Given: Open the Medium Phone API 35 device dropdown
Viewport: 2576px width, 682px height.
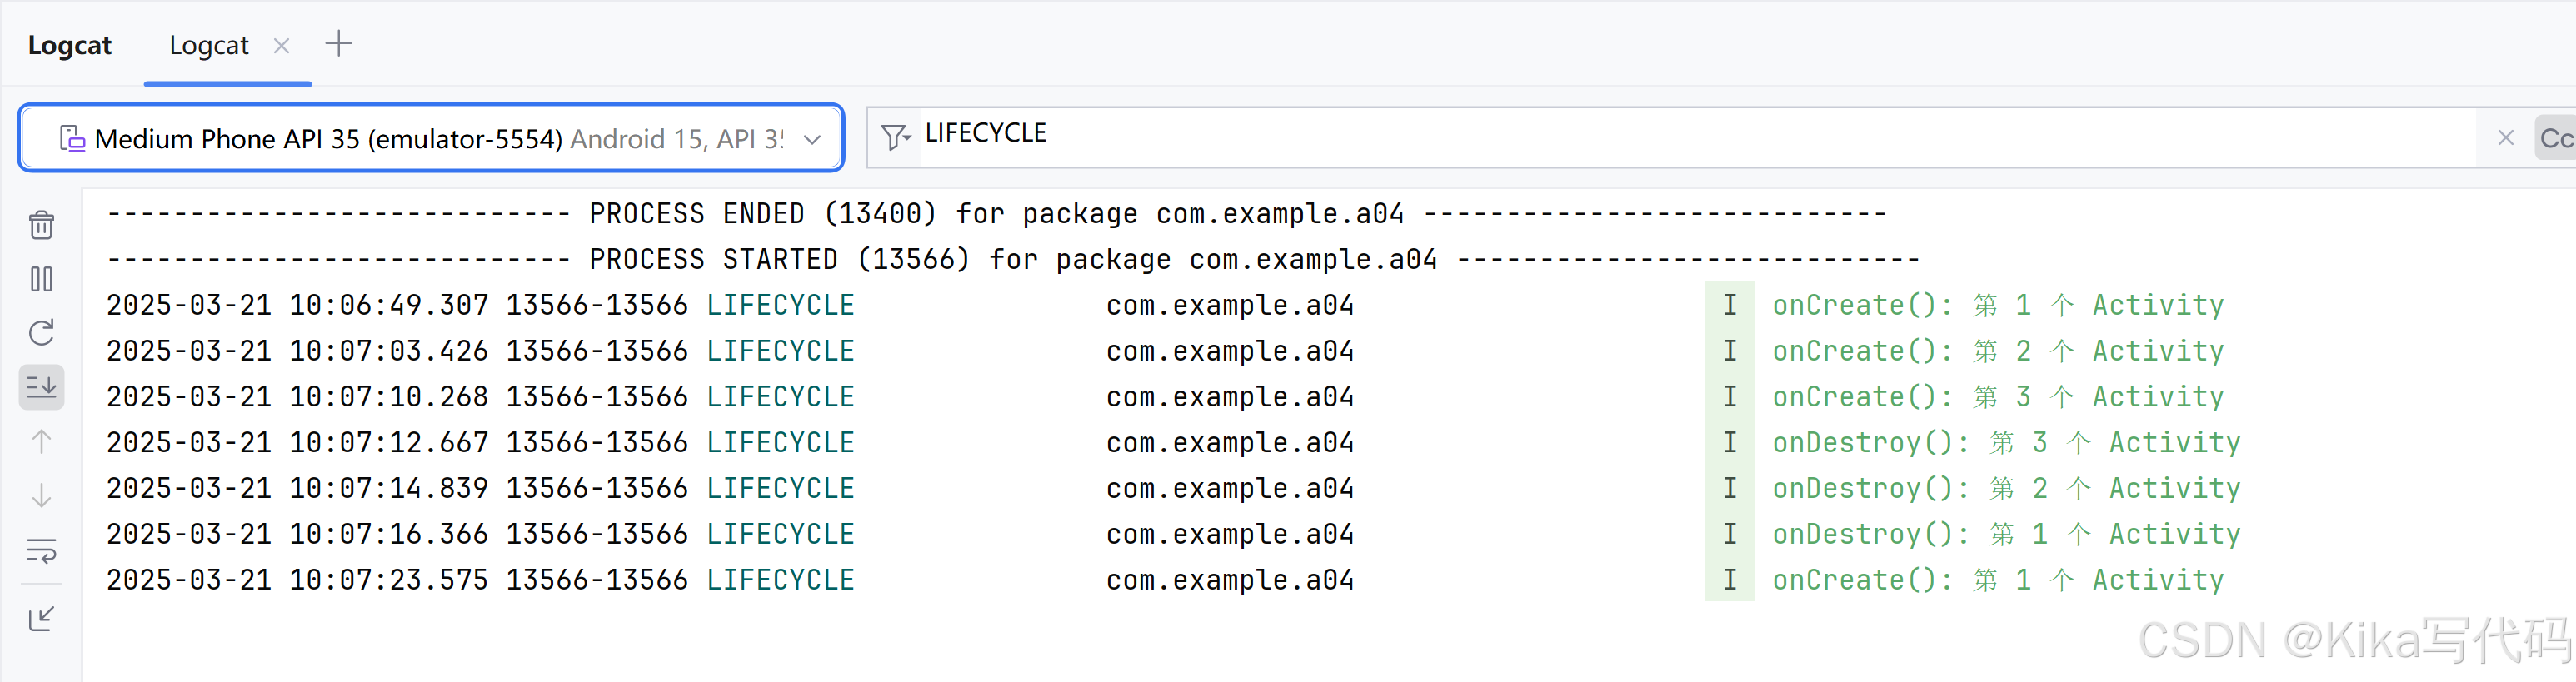Looking at the screenshot, I should point(431,138).
